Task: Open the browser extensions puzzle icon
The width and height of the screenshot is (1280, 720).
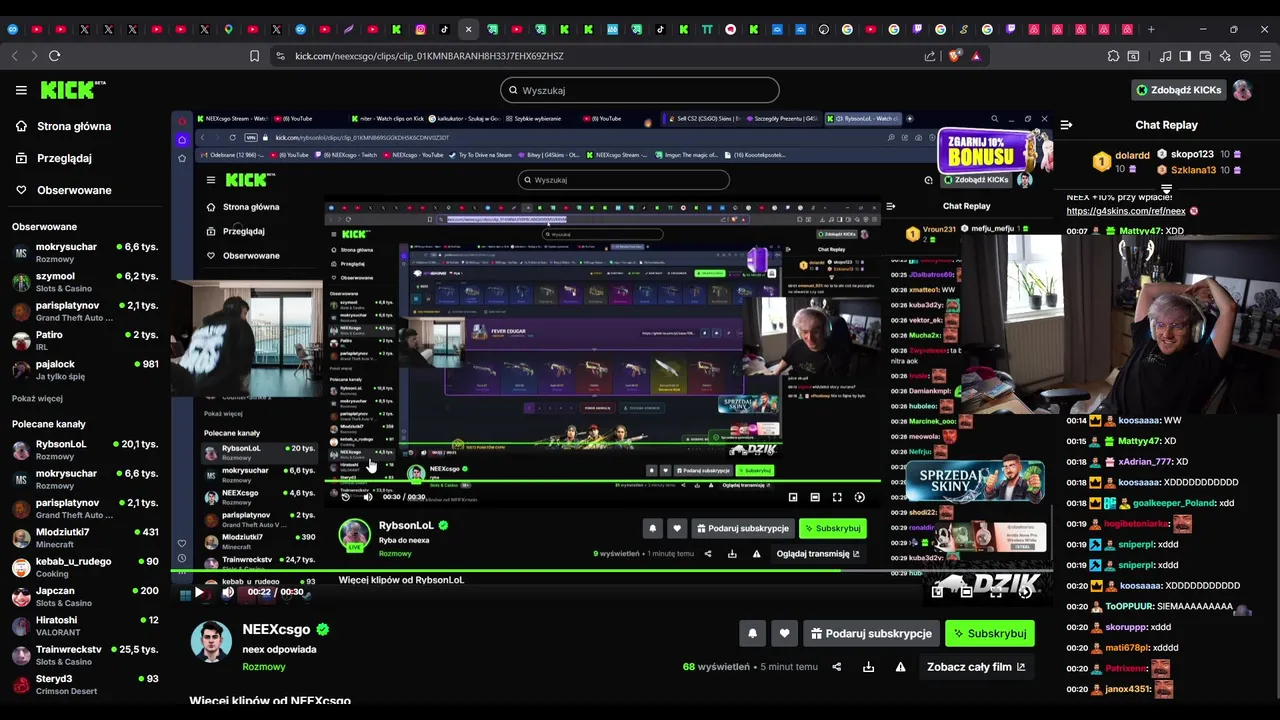Action: [x=1114, y=56]
